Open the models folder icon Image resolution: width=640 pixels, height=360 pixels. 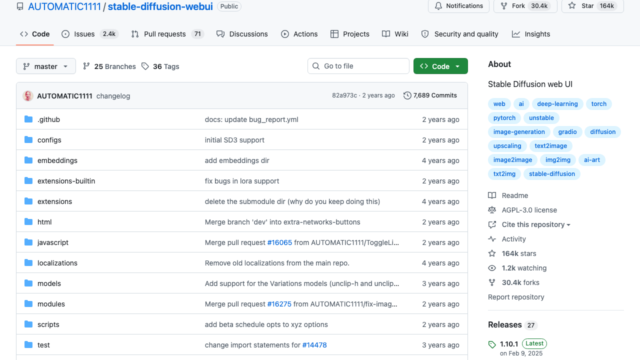pyautogui.click(x=28, y=283)
